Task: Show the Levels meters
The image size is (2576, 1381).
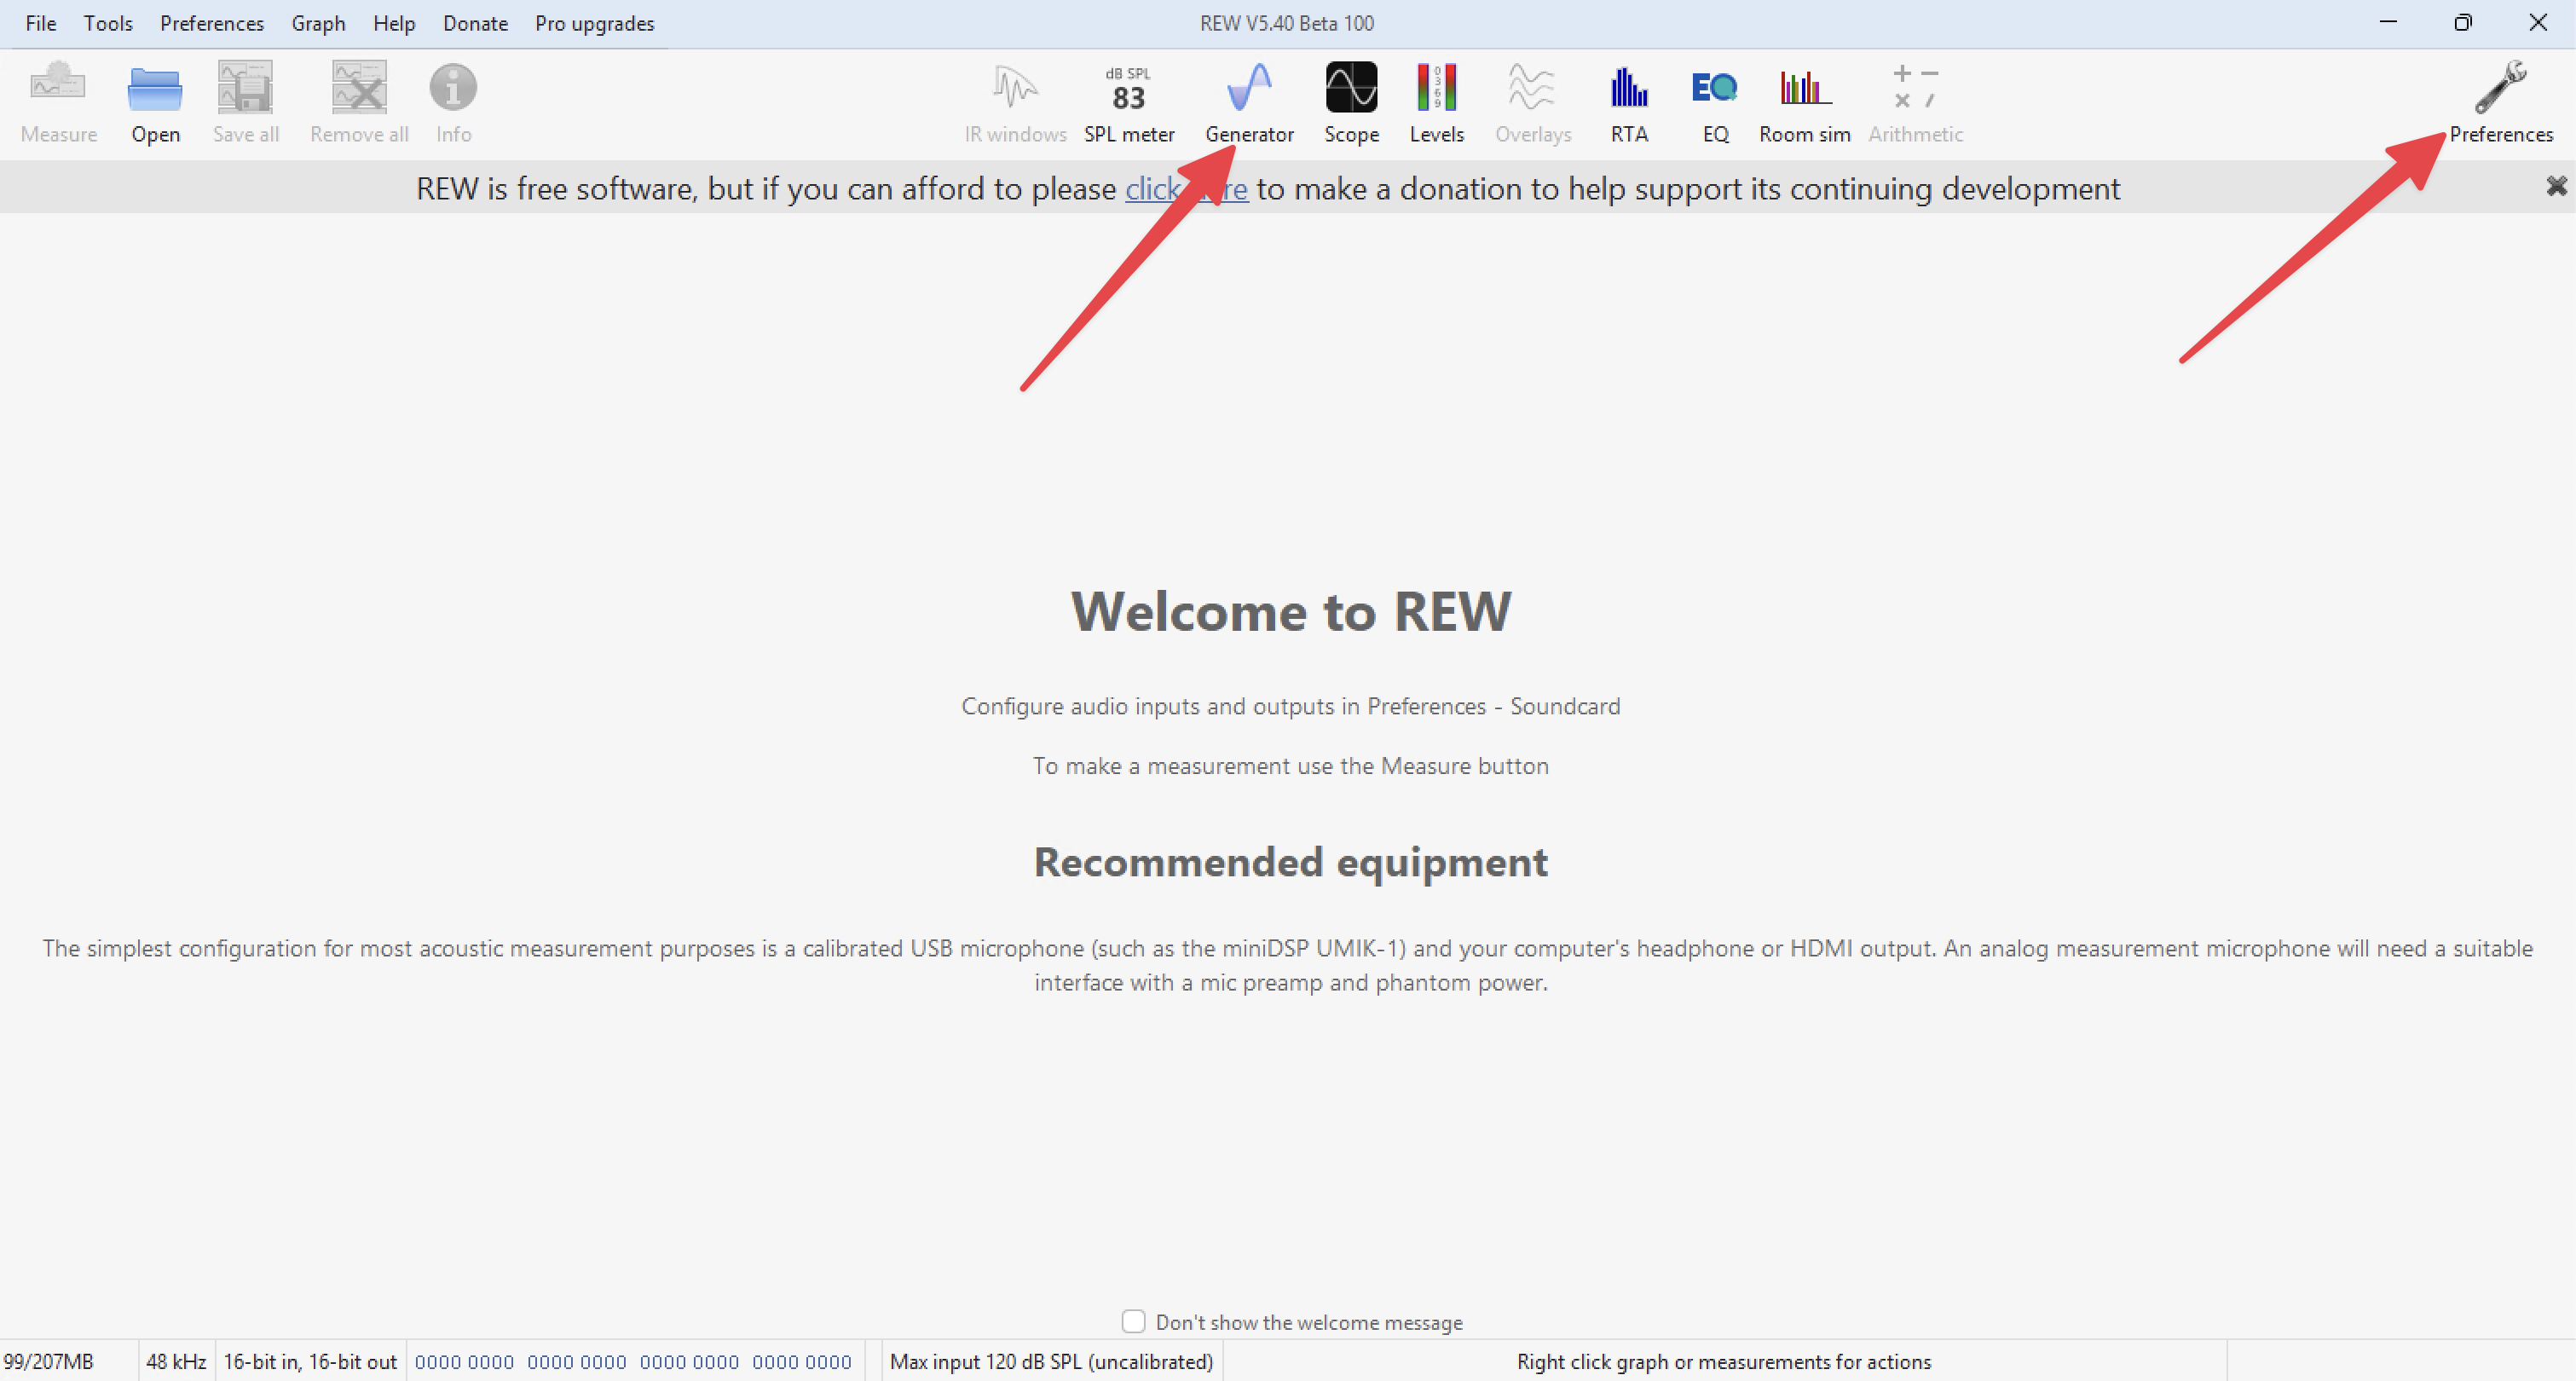Action: click(1436, 101)
